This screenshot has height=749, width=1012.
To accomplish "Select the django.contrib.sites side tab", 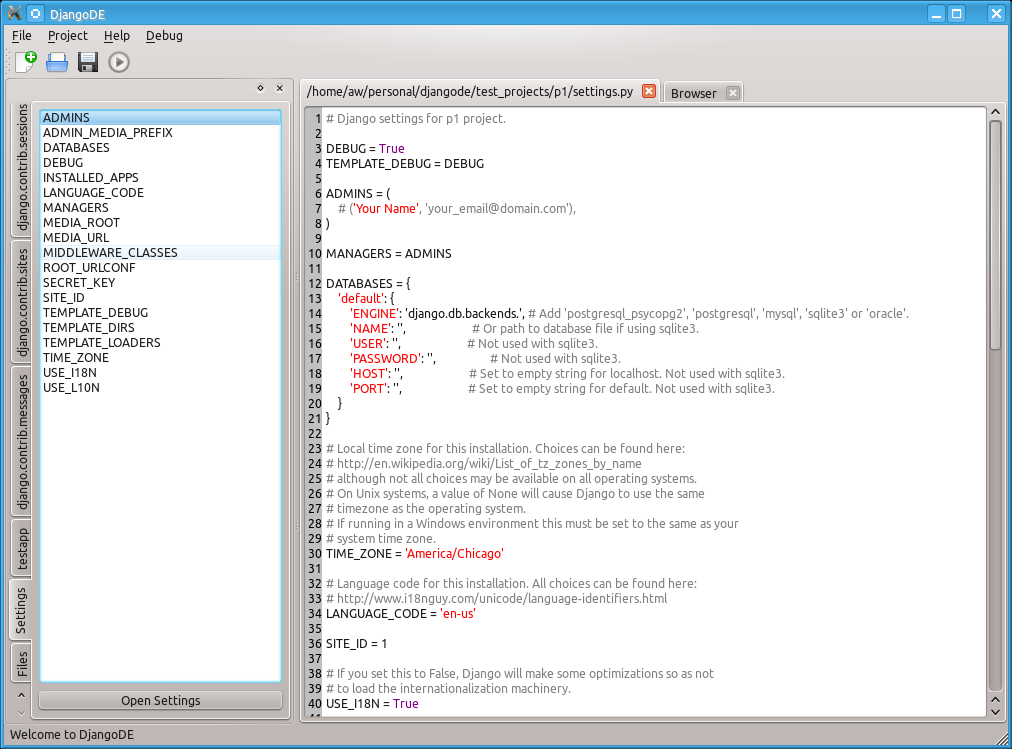I will click(x=22, y=302).
